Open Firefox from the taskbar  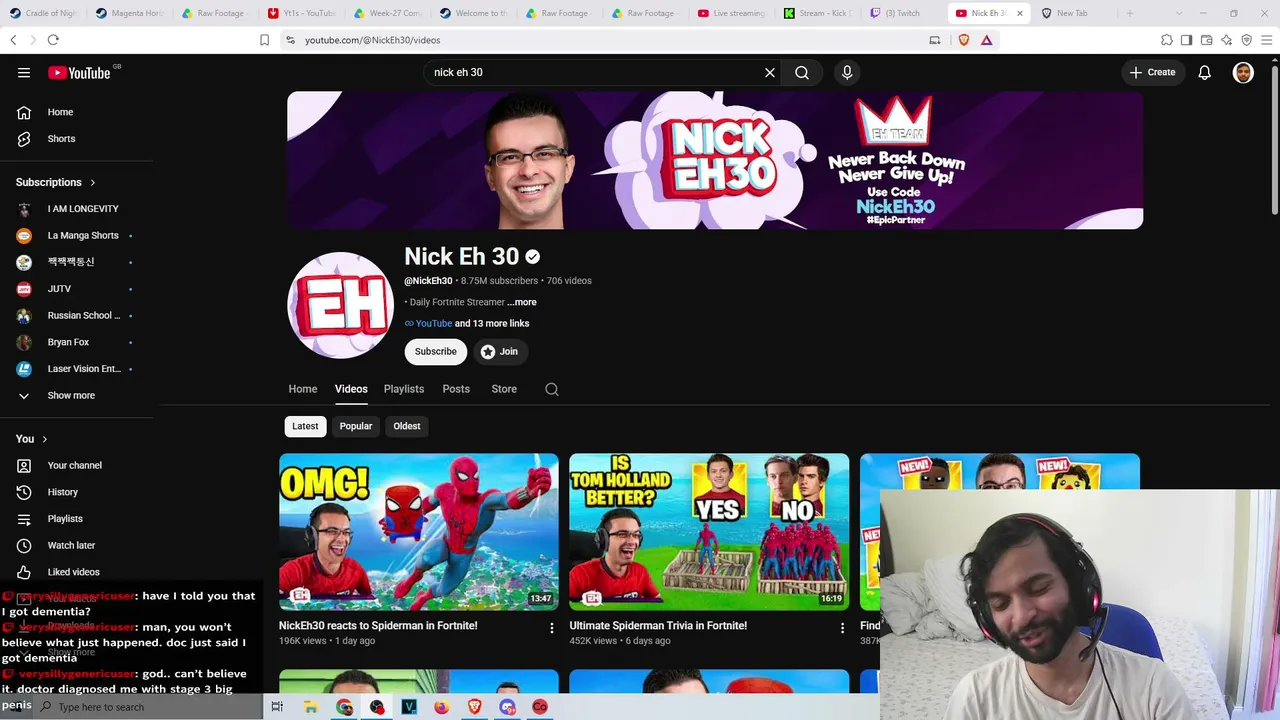(x=442, y=707)
